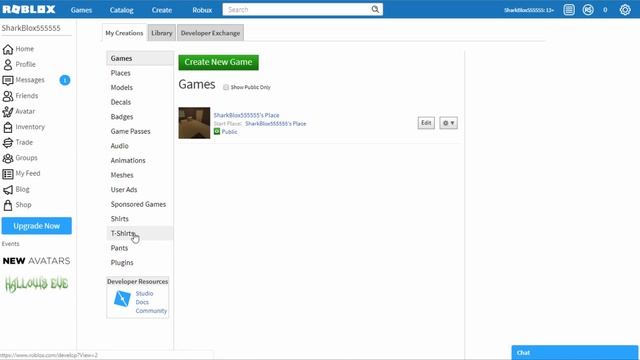640x360 pixels.
Task: Open Games in top navigation
Action: 81,10
